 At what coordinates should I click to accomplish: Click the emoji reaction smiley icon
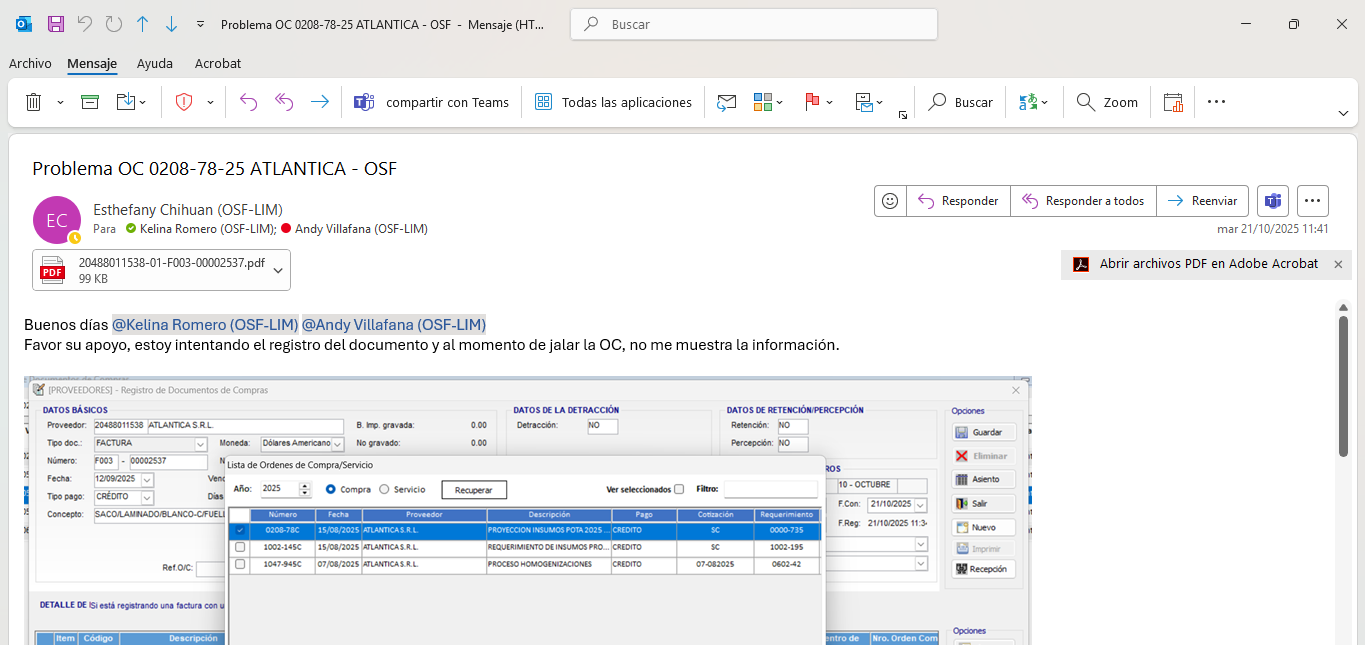coord(890,201)
